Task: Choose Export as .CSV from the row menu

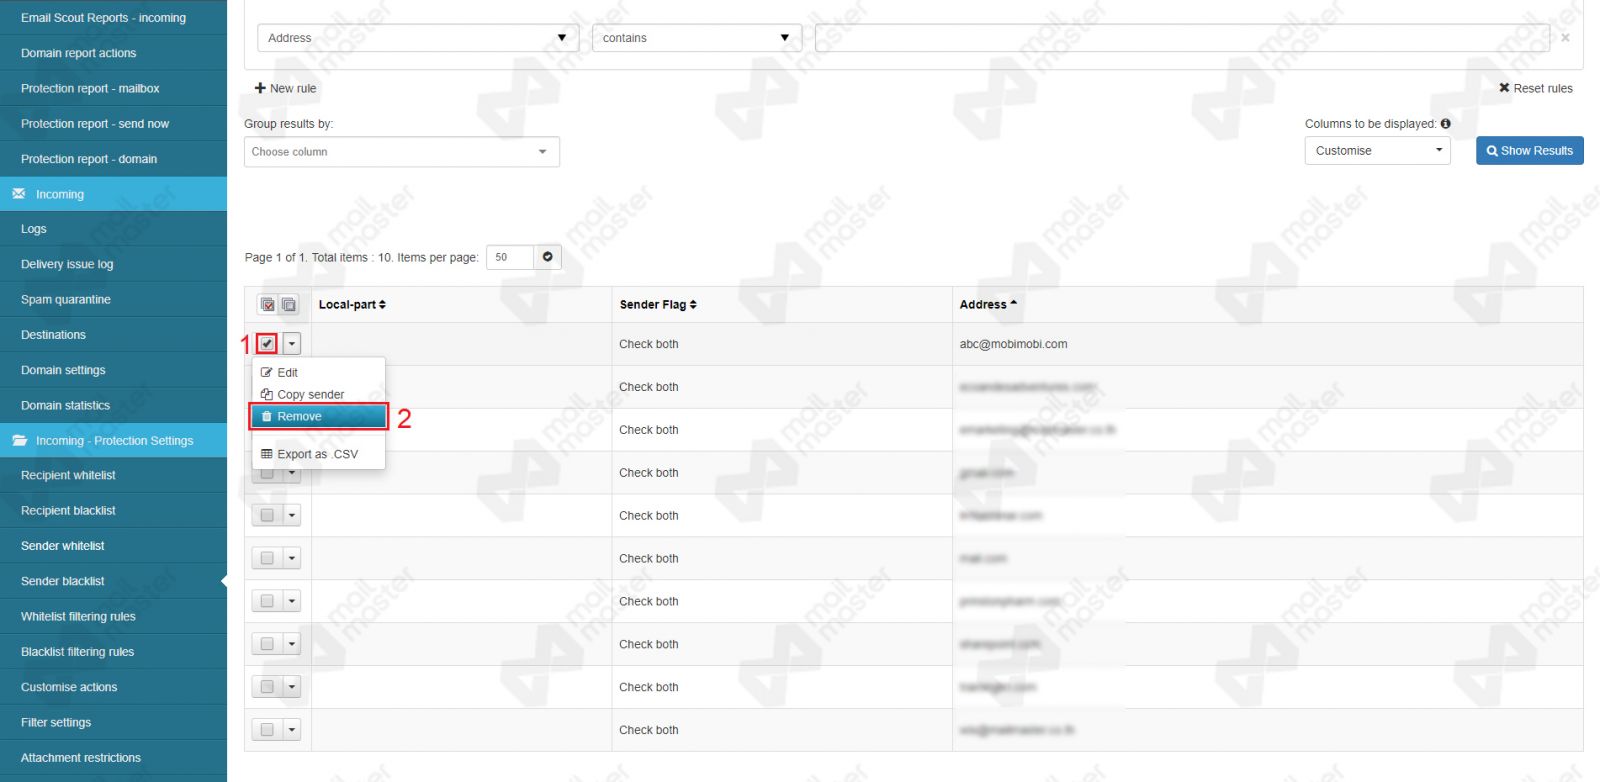Action: coord(318,454)
